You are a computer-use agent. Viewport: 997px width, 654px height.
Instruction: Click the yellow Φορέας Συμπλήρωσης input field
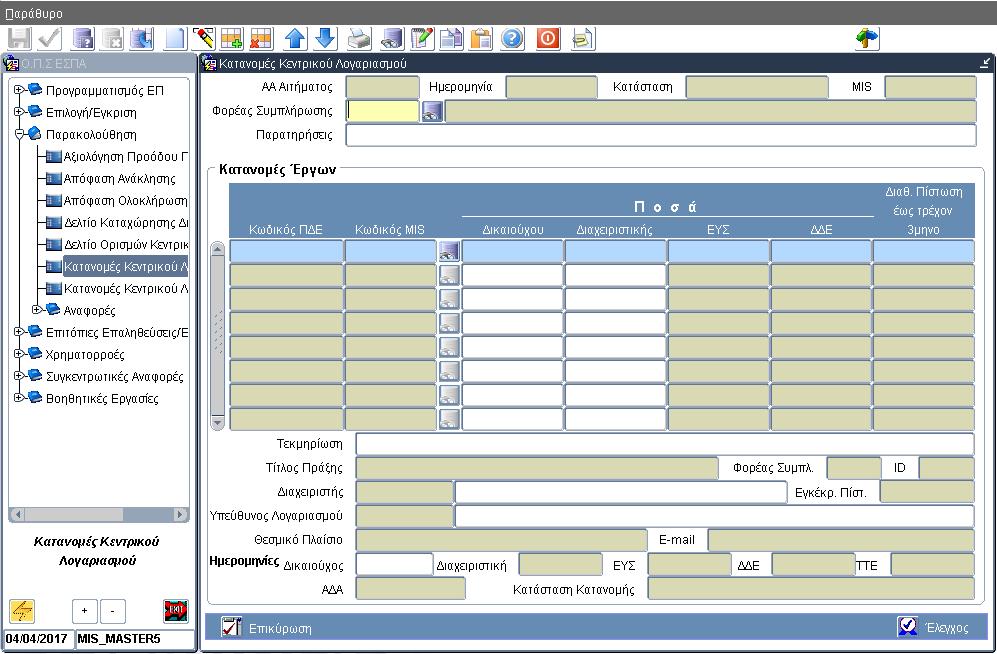(383, 111)
